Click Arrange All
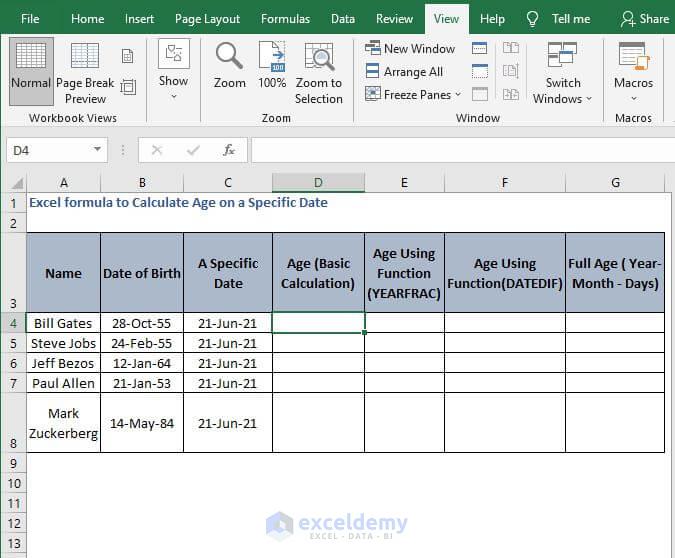This screenshot has height=558, width=675. click(x=404, y=71)
